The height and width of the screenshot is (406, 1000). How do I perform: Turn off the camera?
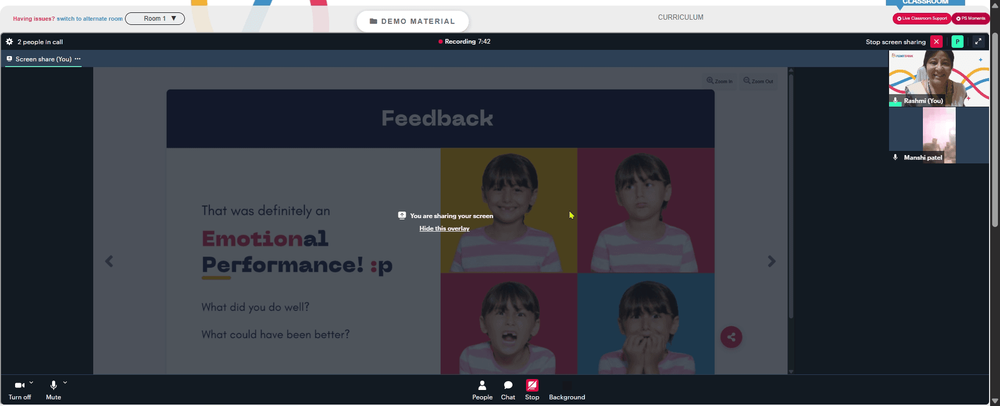pos(19,390)
